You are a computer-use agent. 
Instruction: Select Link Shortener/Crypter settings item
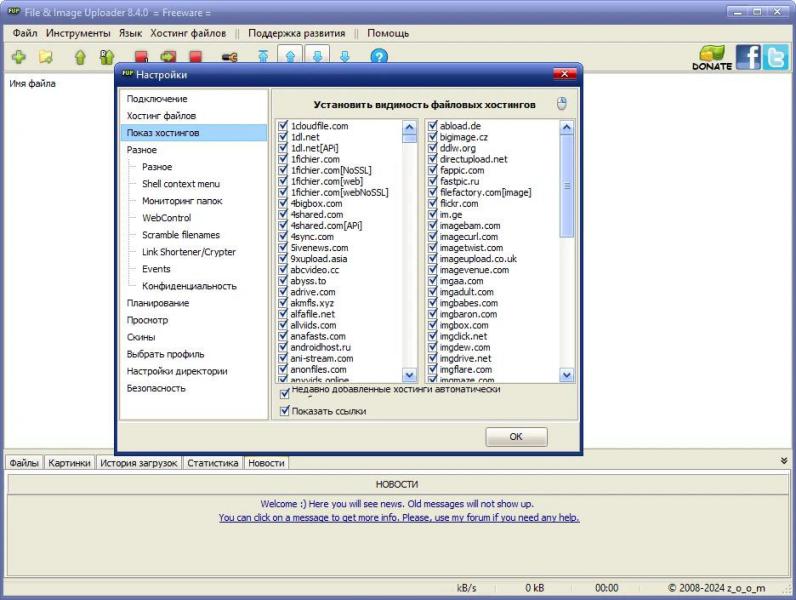(x=189, y=252)
